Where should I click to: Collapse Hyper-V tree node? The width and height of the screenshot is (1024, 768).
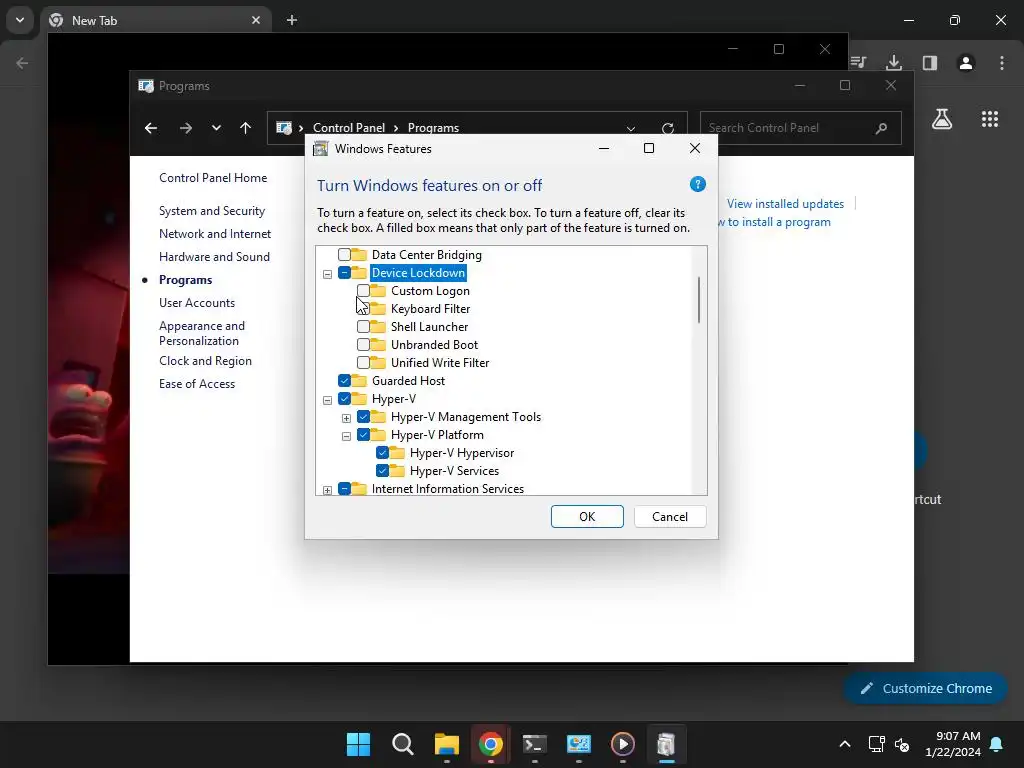(x=327, y=400)
